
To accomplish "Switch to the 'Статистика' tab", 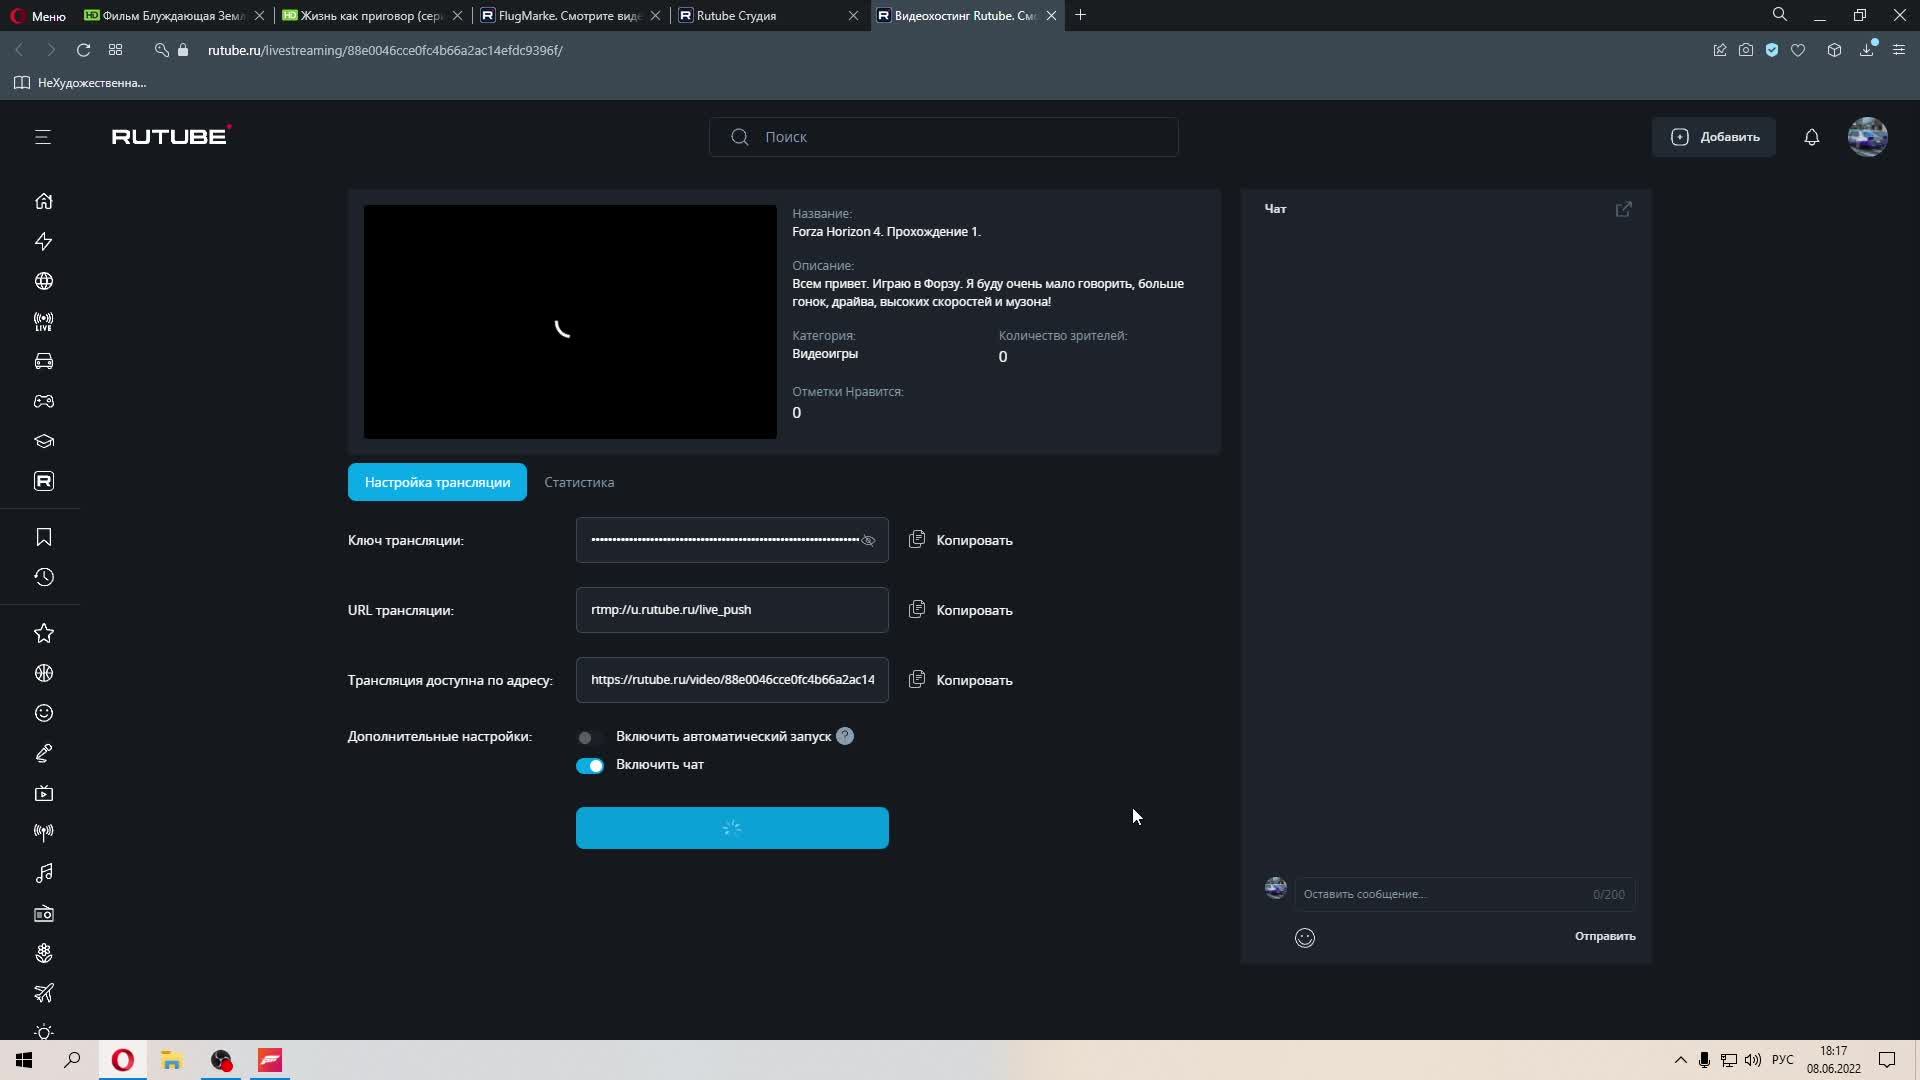I will (x=579, y=482).
